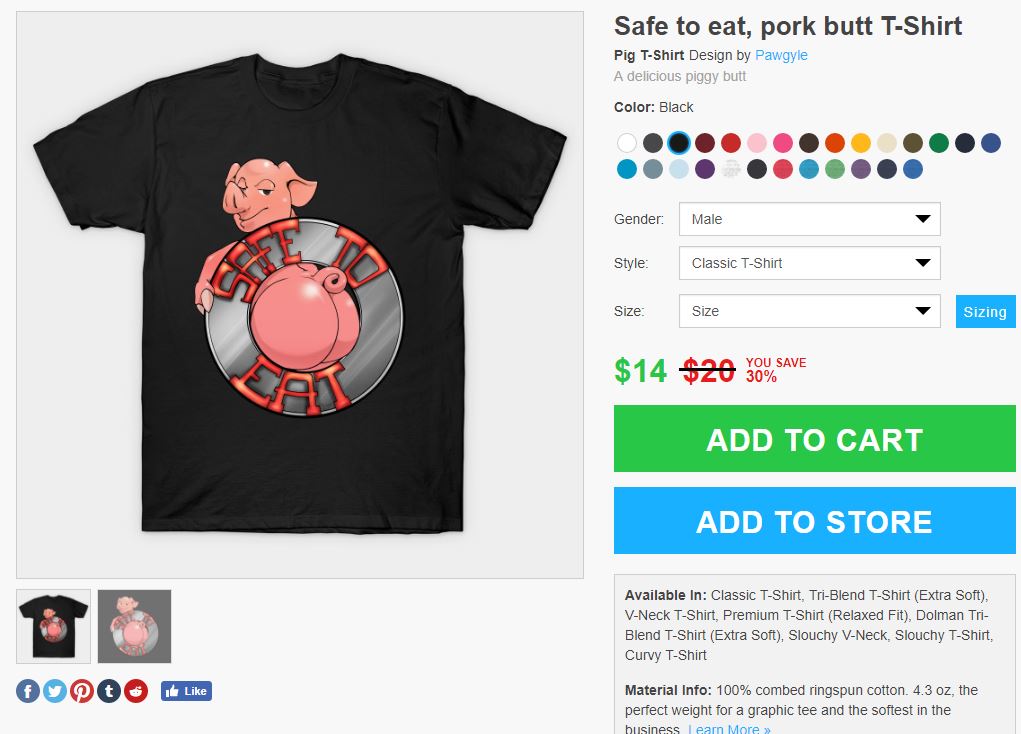This screenshot has width=1021, height=734.
Task: Select the green color swatch in top row
Action: 939,143
